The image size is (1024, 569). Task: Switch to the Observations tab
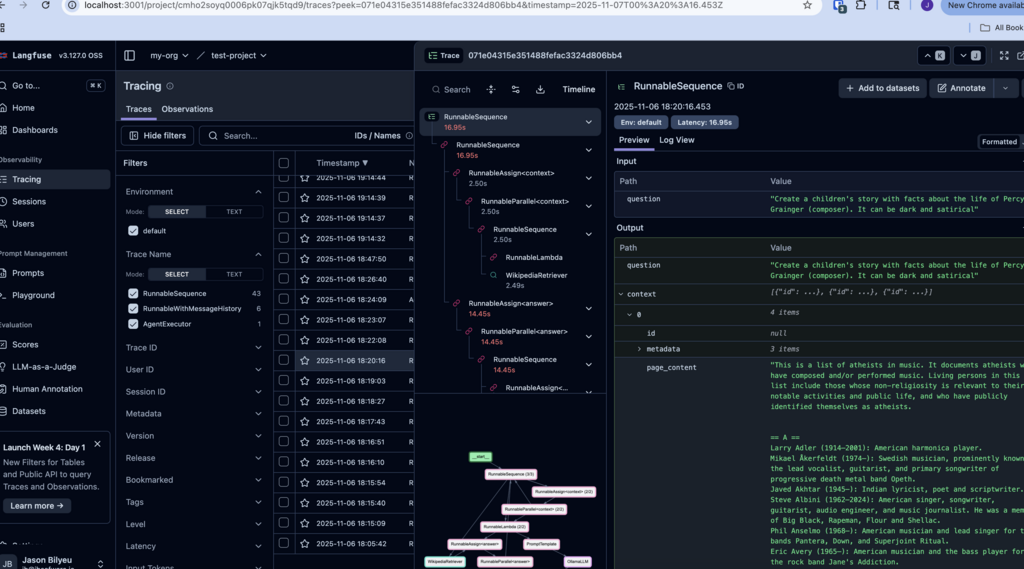(187, 109)
